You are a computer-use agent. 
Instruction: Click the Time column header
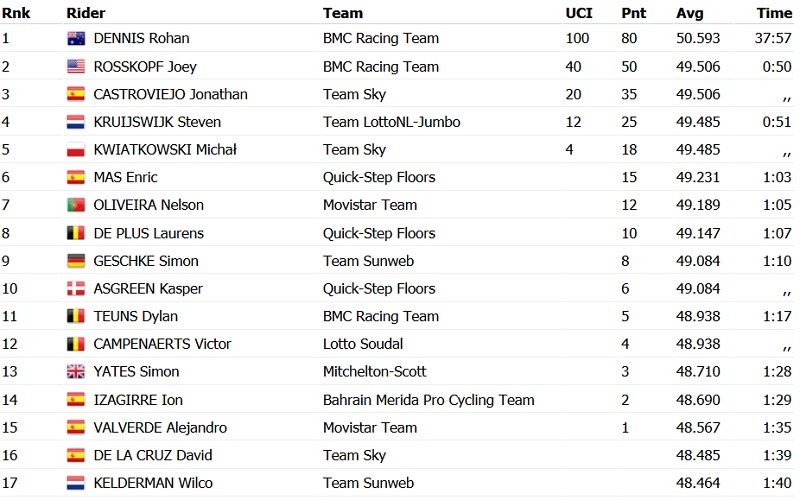774,13
